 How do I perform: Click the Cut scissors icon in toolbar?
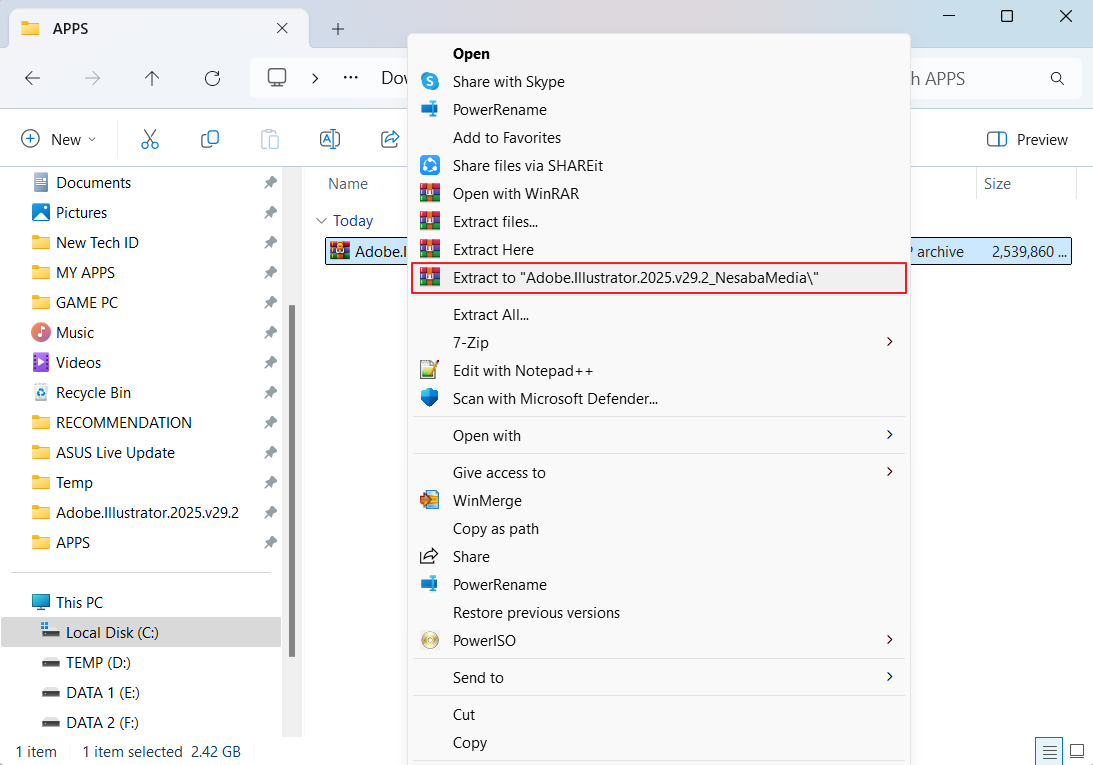[150, 139]
